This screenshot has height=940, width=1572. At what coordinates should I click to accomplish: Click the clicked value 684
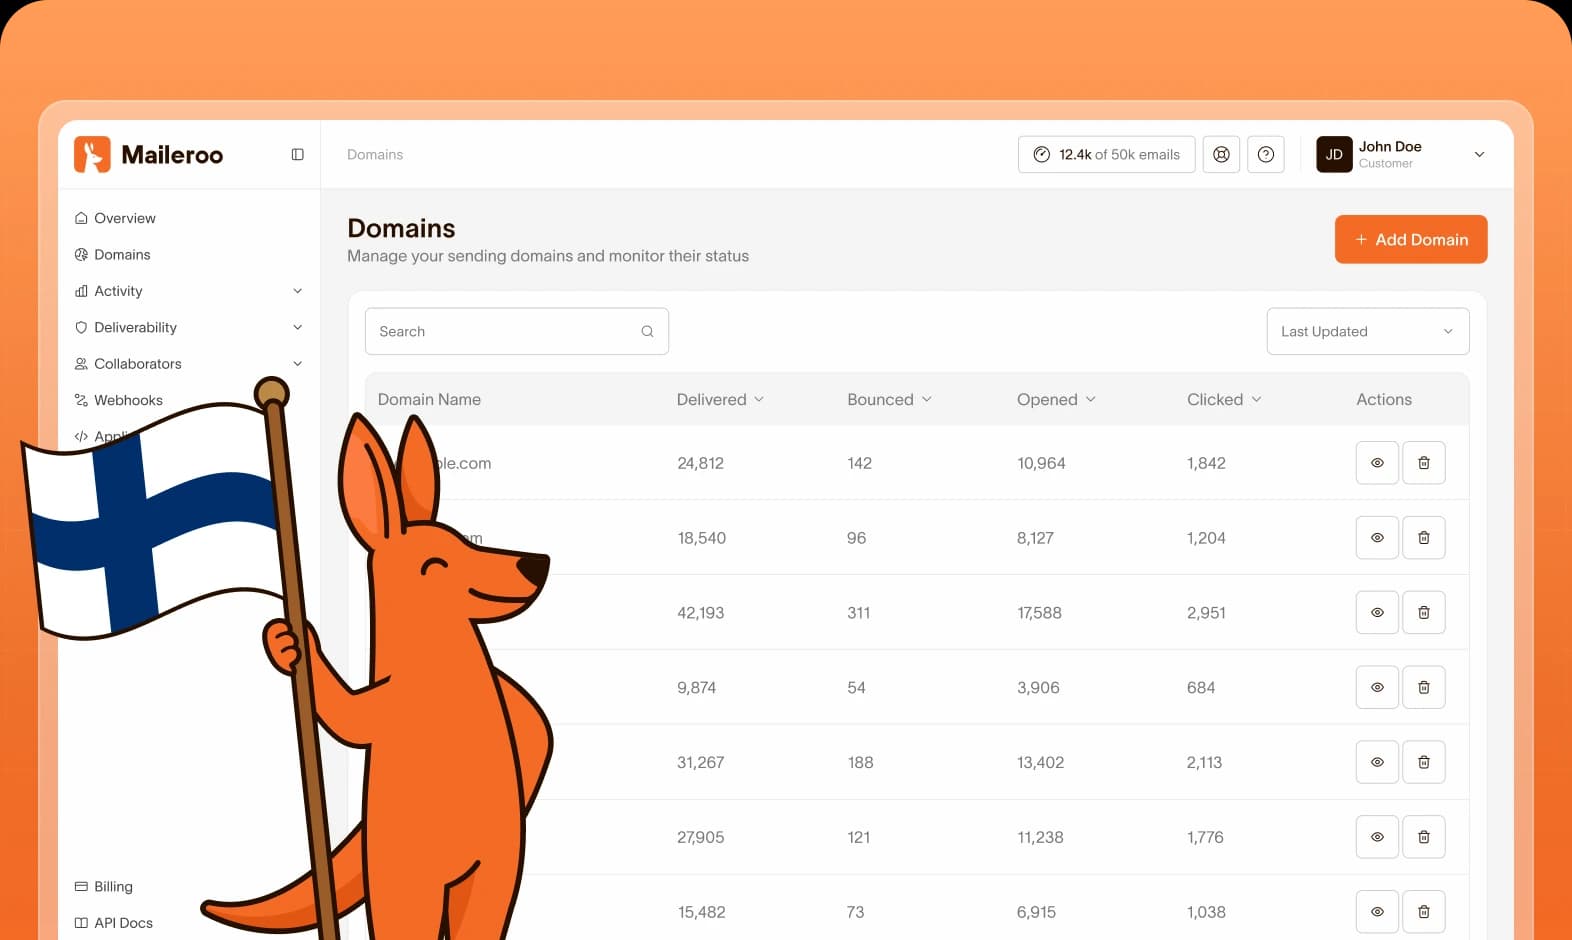[1201, 688]
